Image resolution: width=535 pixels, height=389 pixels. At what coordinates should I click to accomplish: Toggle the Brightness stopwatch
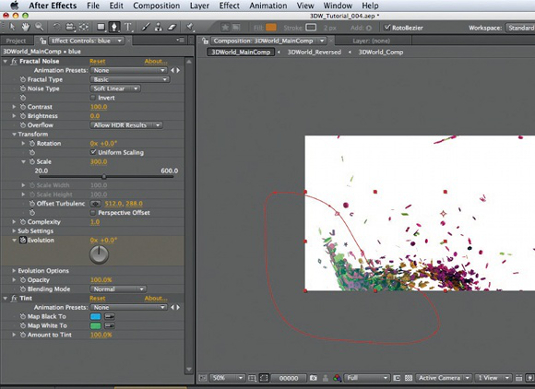[23, 116]
